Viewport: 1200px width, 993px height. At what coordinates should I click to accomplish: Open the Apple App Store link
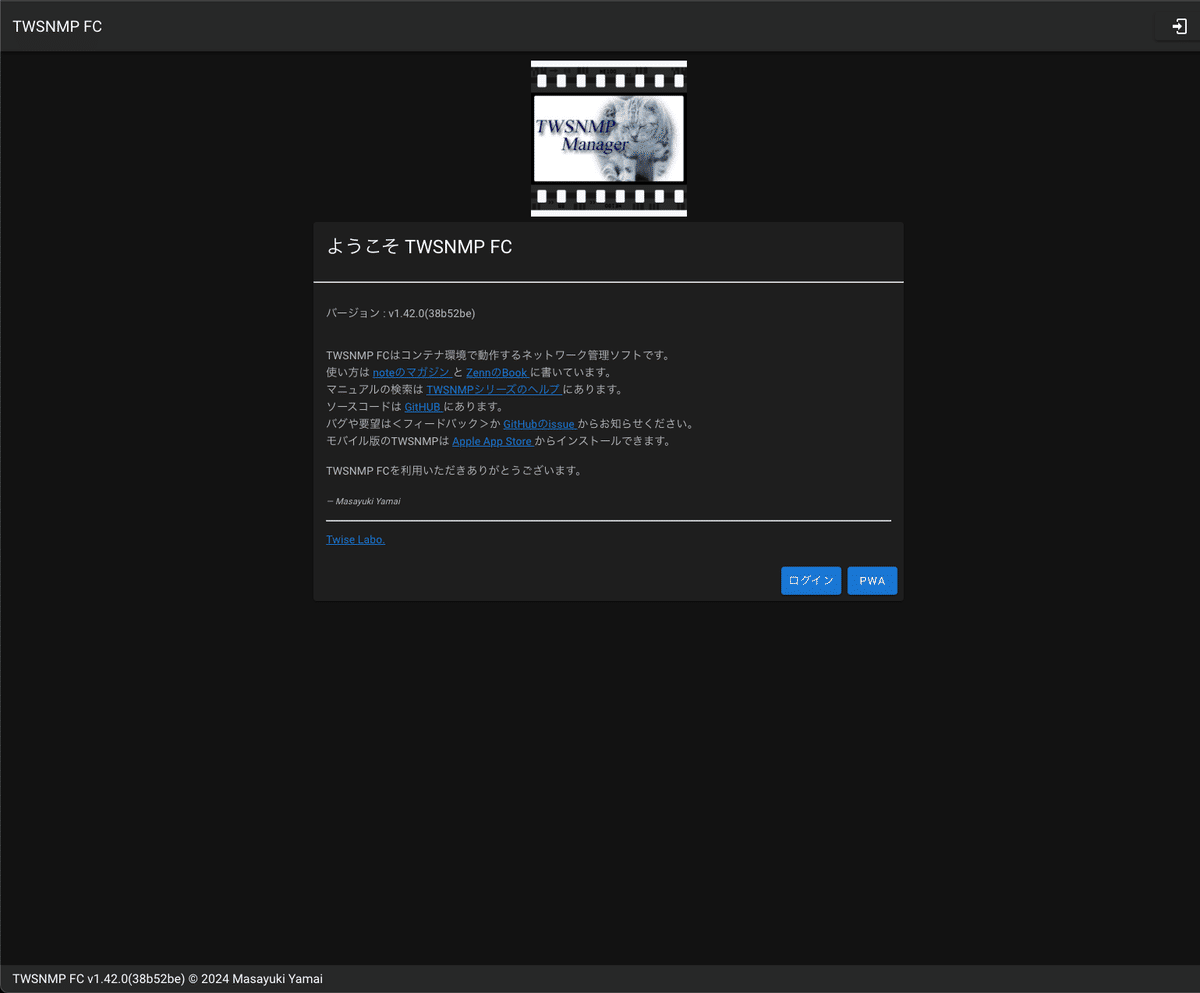pyautogui.click(x=493, y=441)
